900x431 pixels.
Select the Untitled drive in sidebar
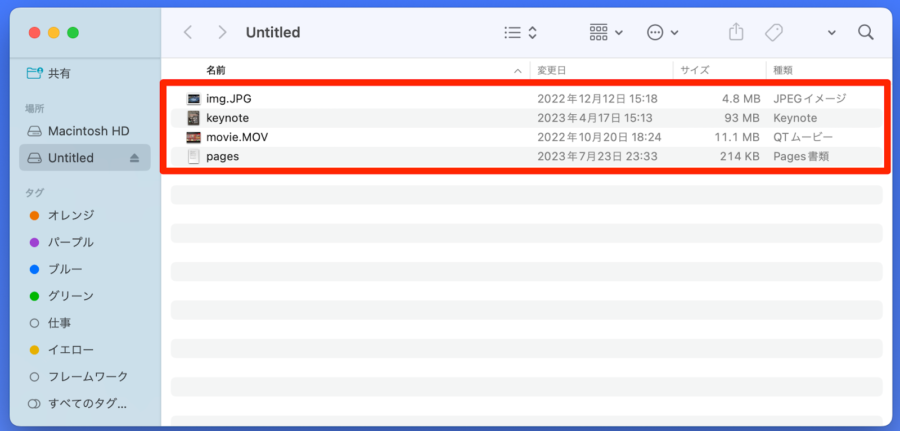click(x=85, y=158)
